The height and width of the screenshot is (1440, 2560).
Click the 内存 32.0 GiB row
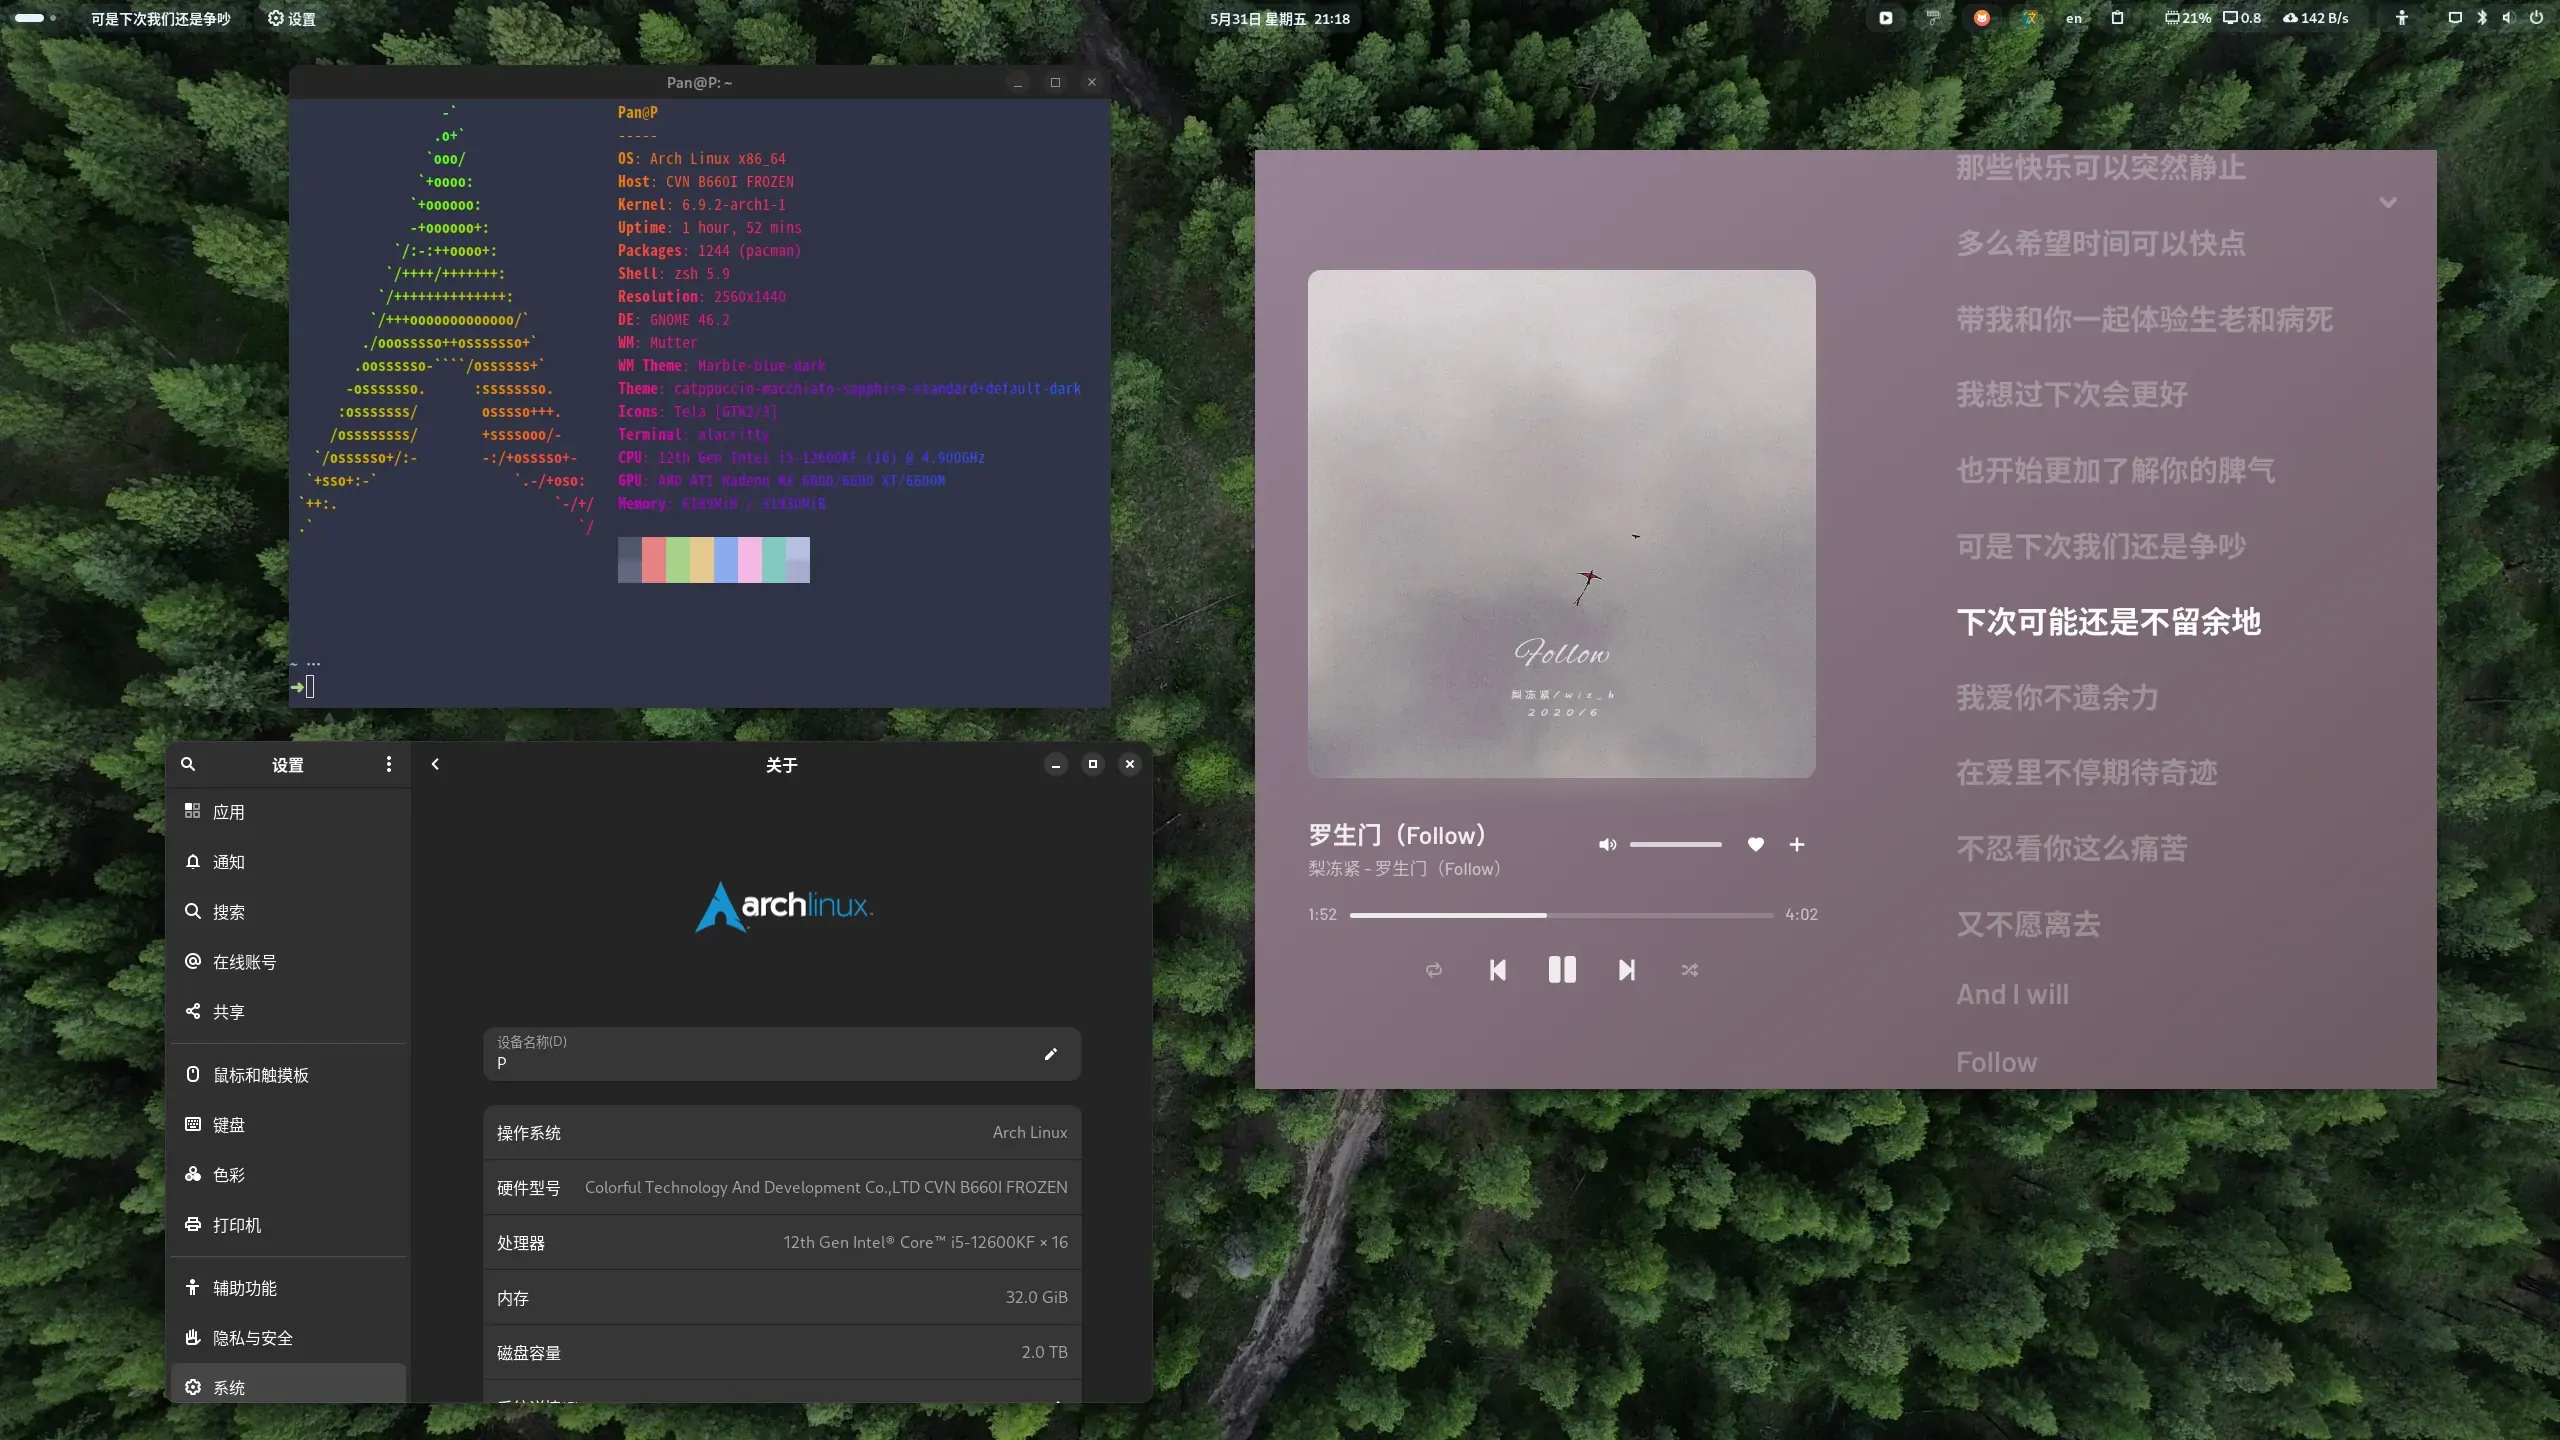click(782, 1297)
